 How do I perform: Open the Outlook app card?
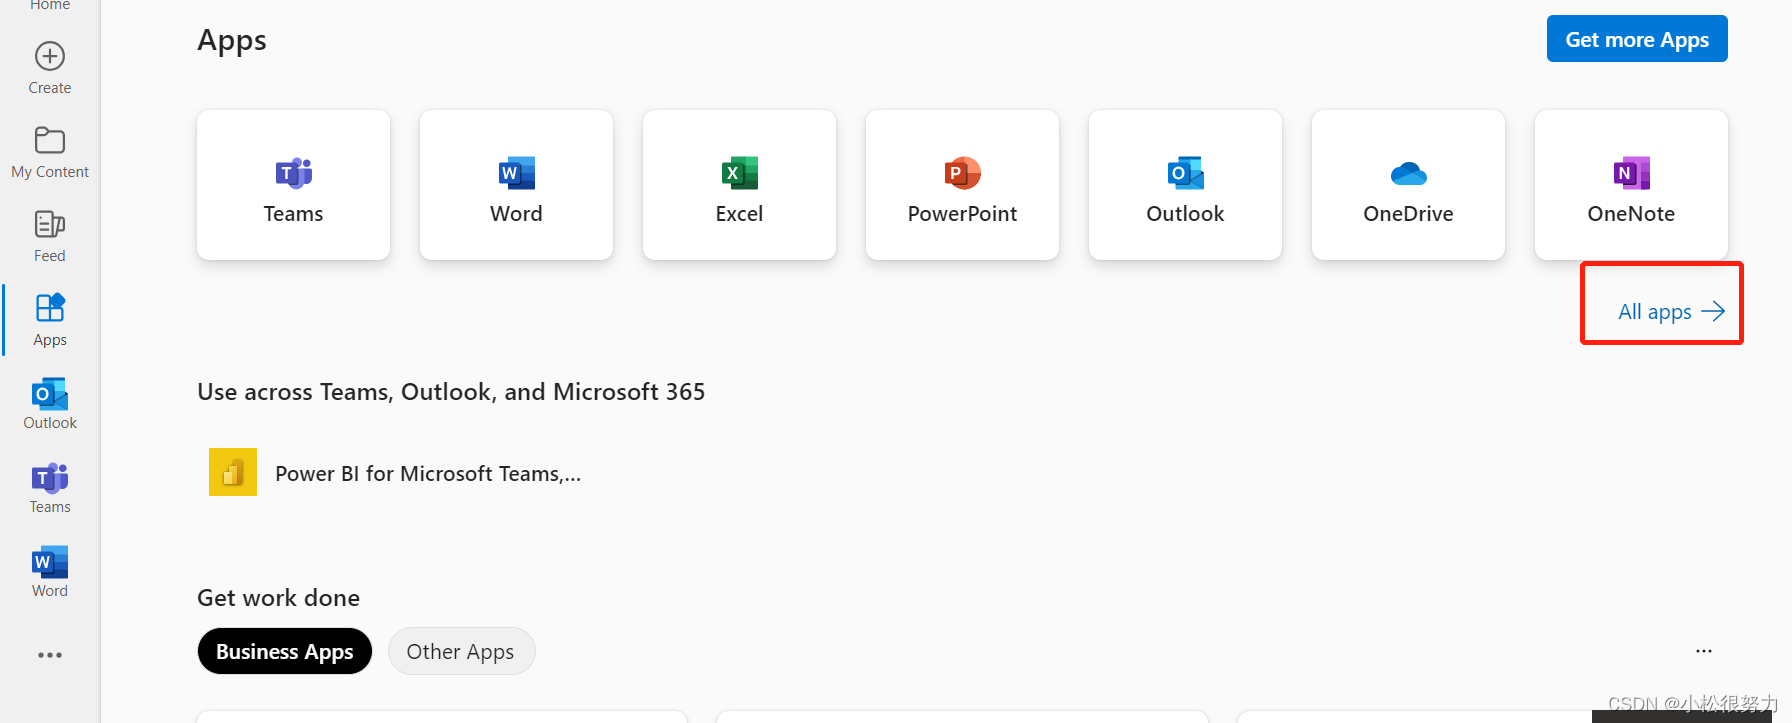pyautogui.click(x=1185, y=185)
